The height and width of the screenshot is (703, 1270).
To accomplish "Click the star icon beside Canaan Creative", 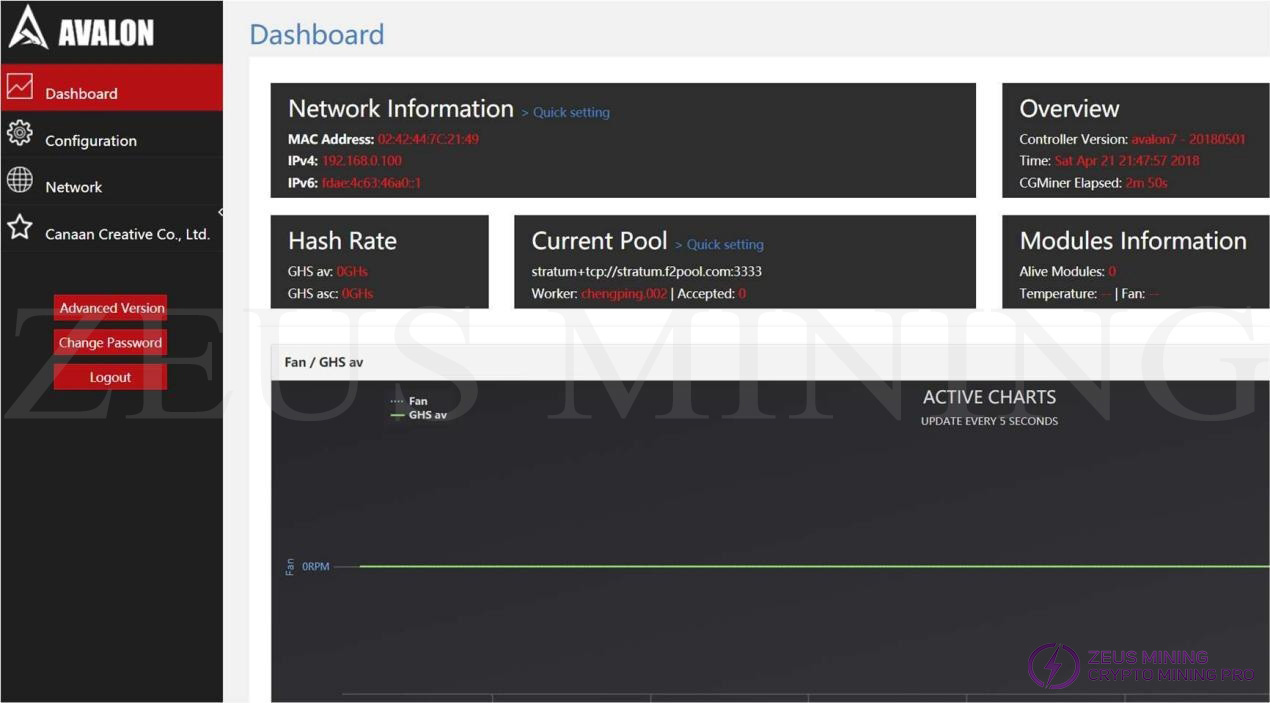I will tap(20, 227).
